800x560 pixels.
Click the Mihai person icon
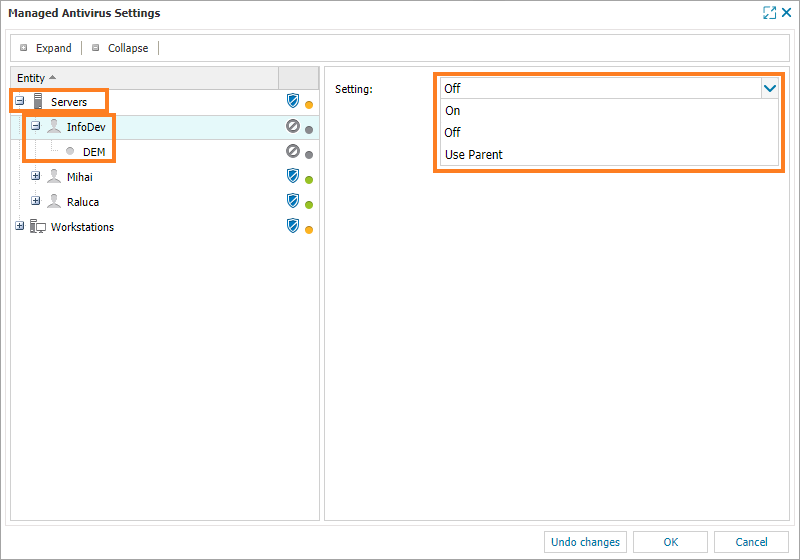(54, 176)
